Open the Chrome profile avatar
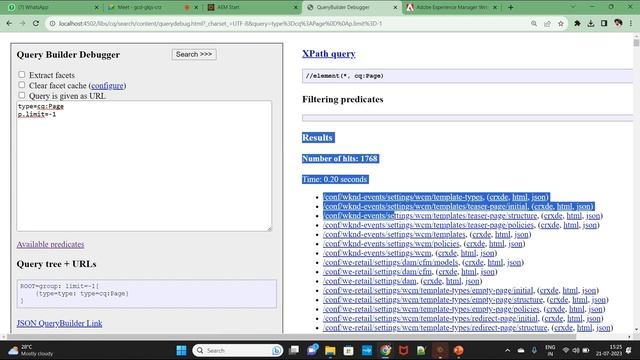The image size is (640, 360). (618, 24)
